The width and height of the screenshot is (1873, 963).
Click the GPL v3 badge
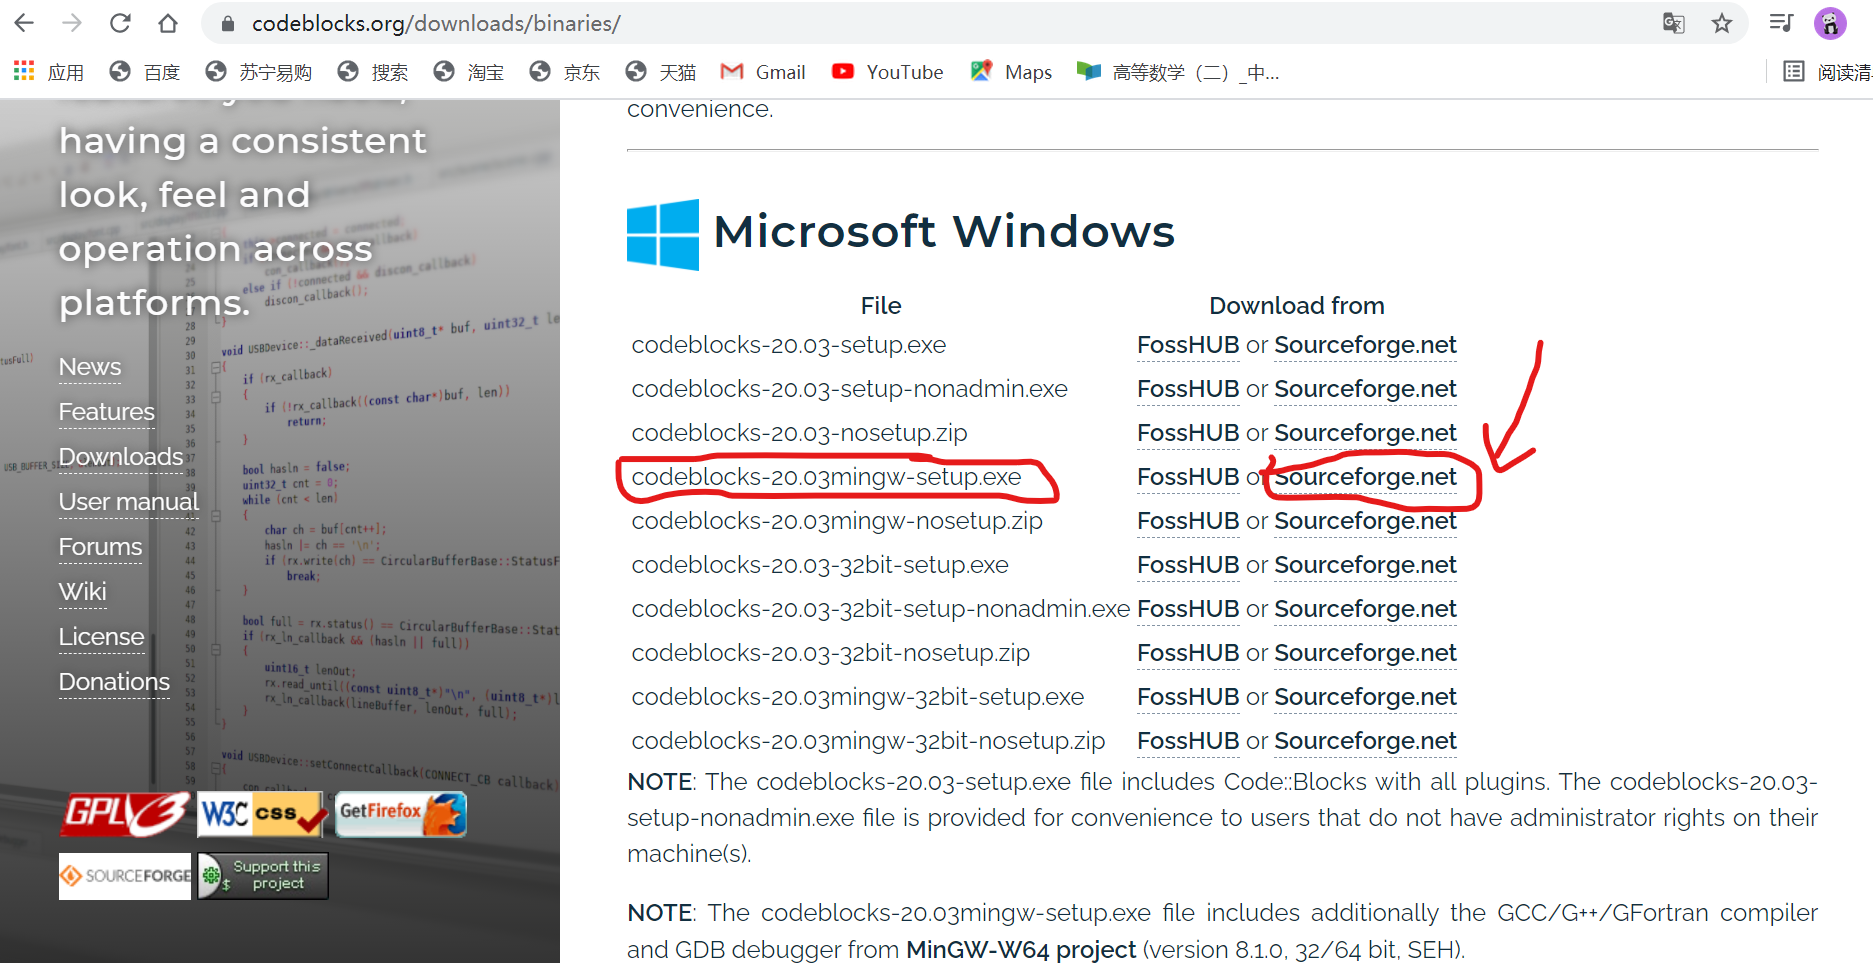(125, 814)
